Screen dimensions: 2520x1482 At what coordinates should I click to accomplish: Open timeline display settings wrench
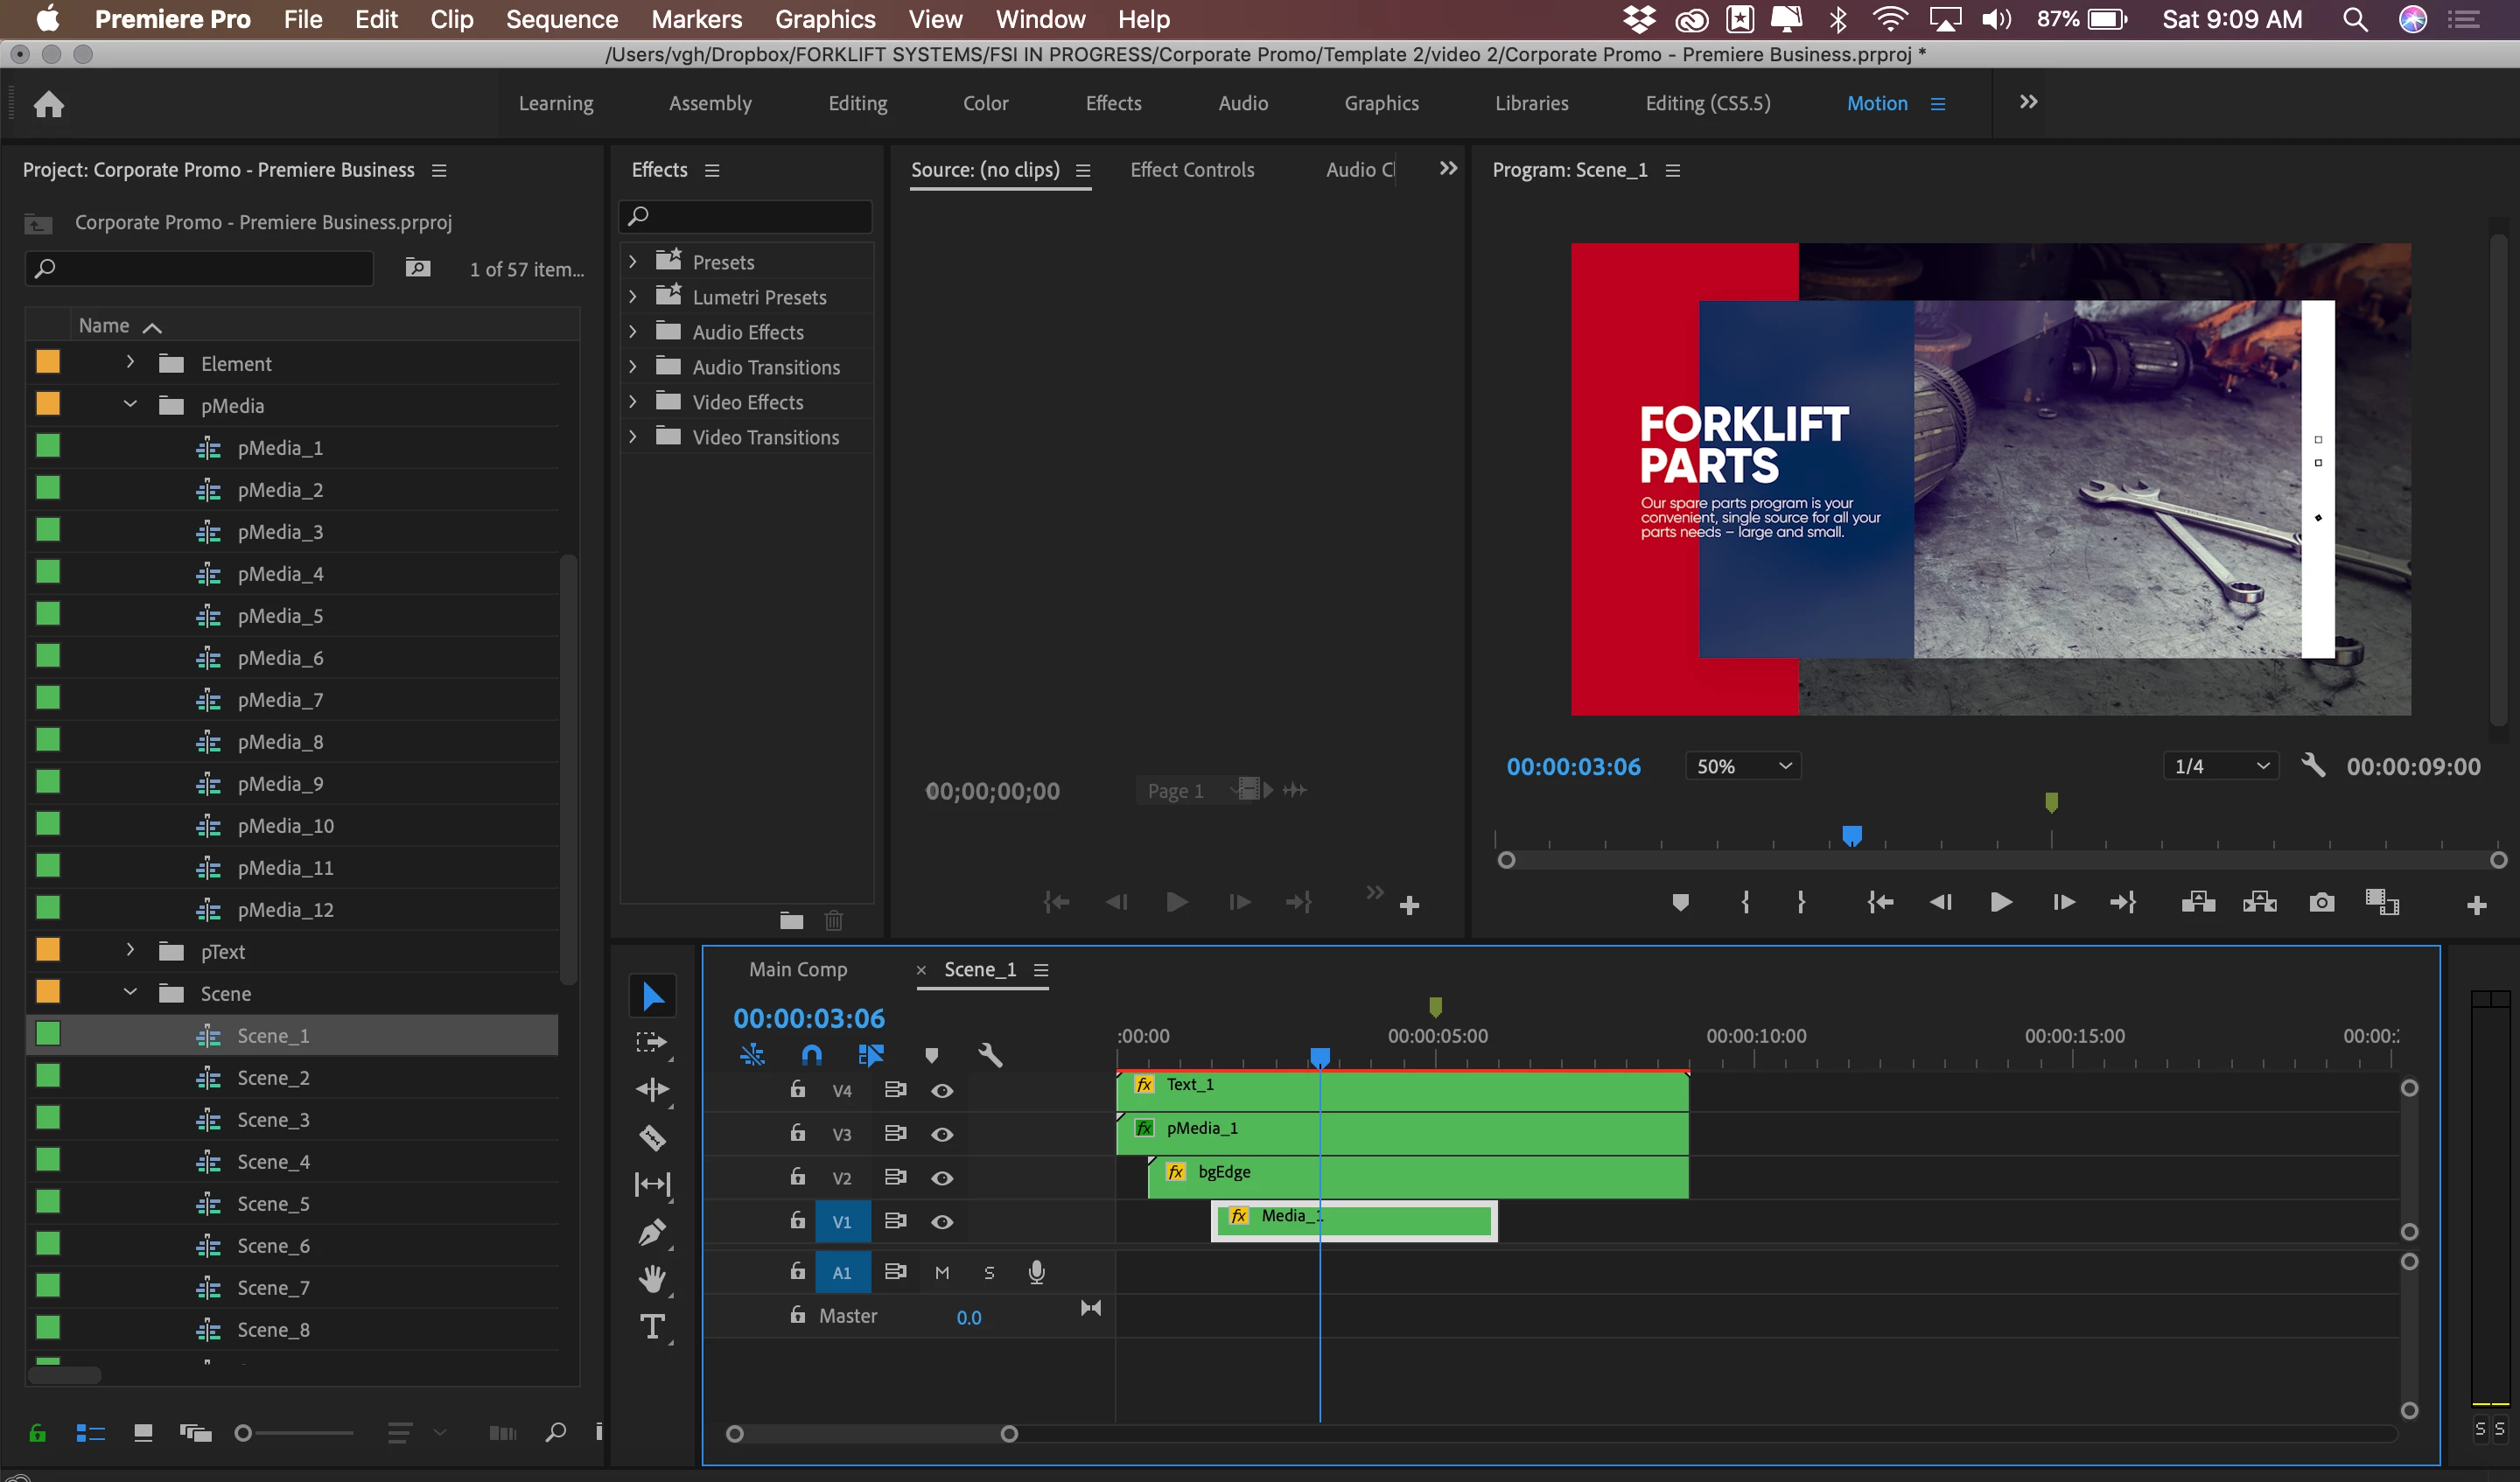click(x=990, y=1055)
